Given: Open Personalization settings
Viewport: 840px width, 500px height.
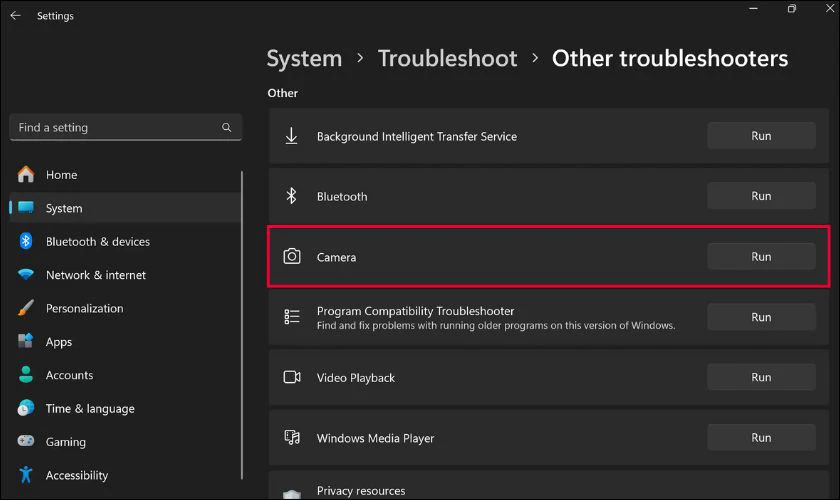Looking at the screenshot, I should tap(125, 308).
